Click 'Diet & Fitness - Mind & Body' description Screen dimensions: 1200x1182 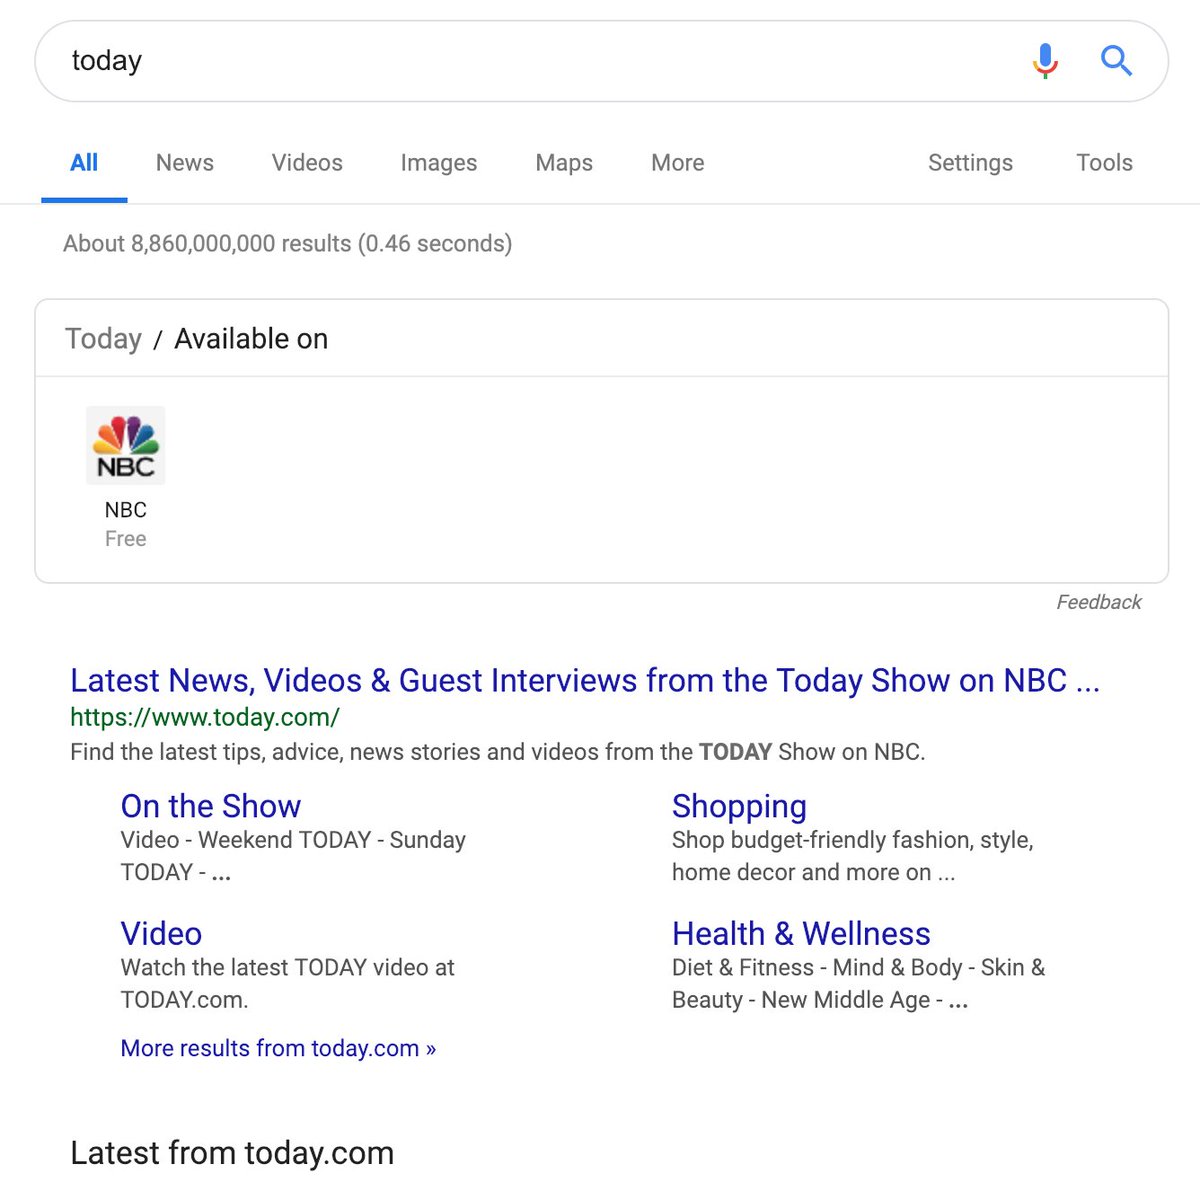point(858,983)
